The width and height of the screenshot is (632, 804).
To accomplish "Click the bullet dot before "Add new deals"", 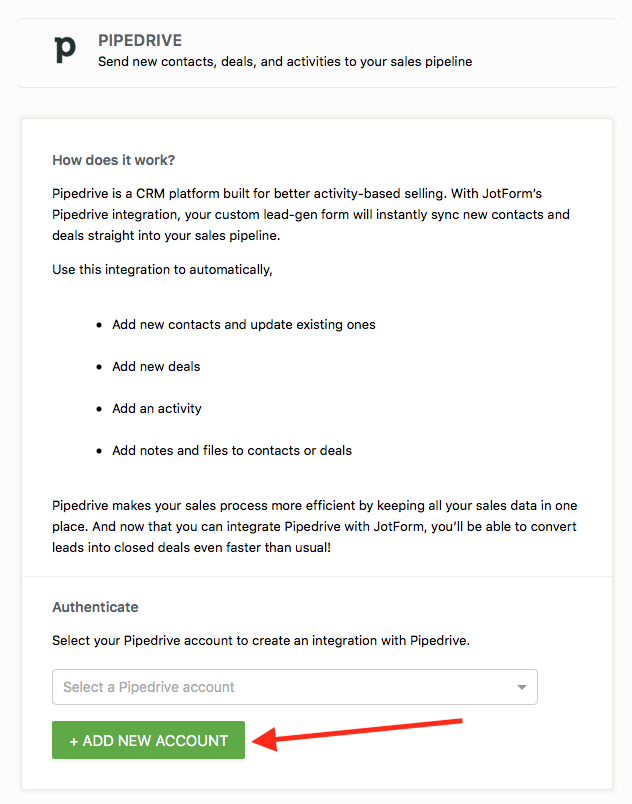I will pyautogui.click(x=99, y=367).
